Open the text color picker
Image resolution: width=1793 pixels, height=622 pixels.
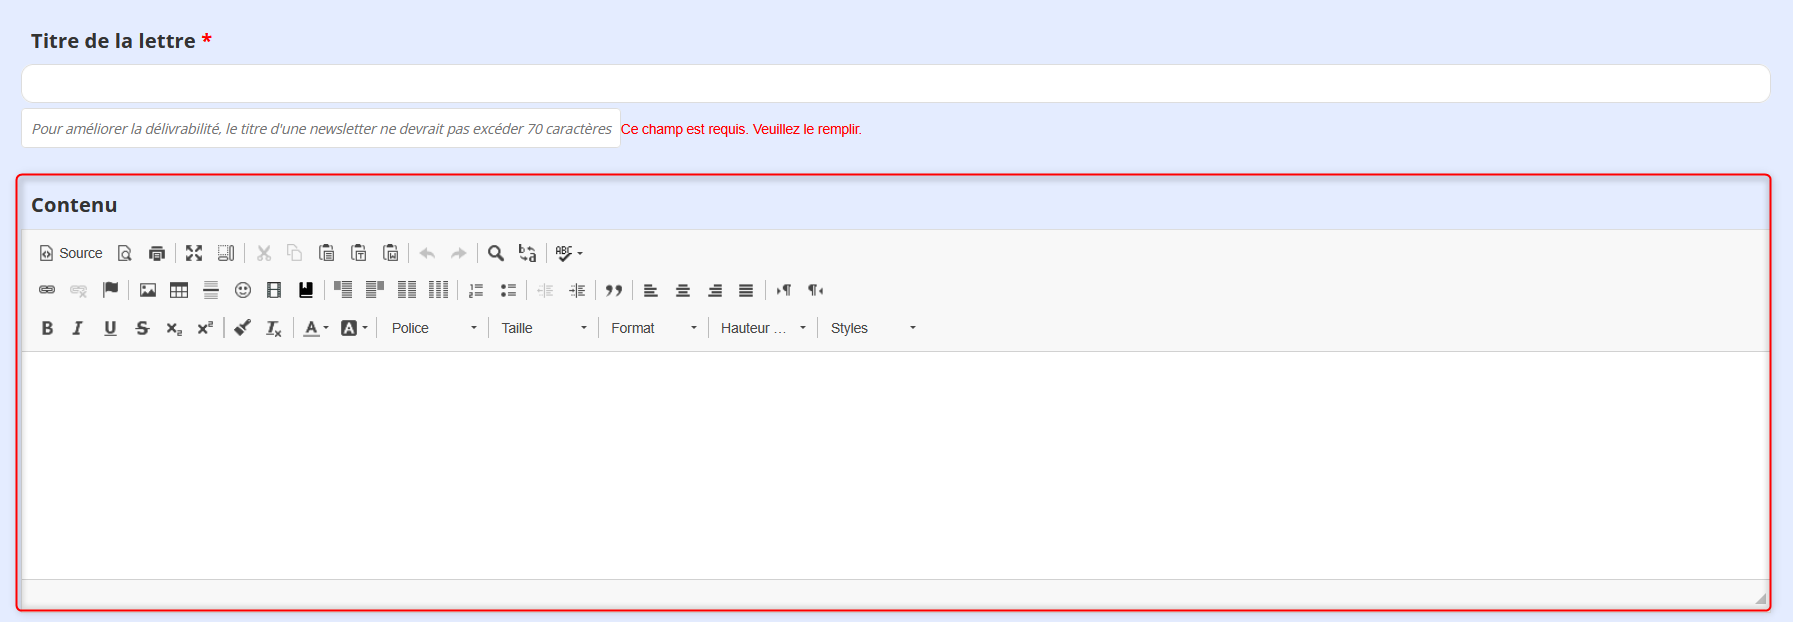(315, 328)
